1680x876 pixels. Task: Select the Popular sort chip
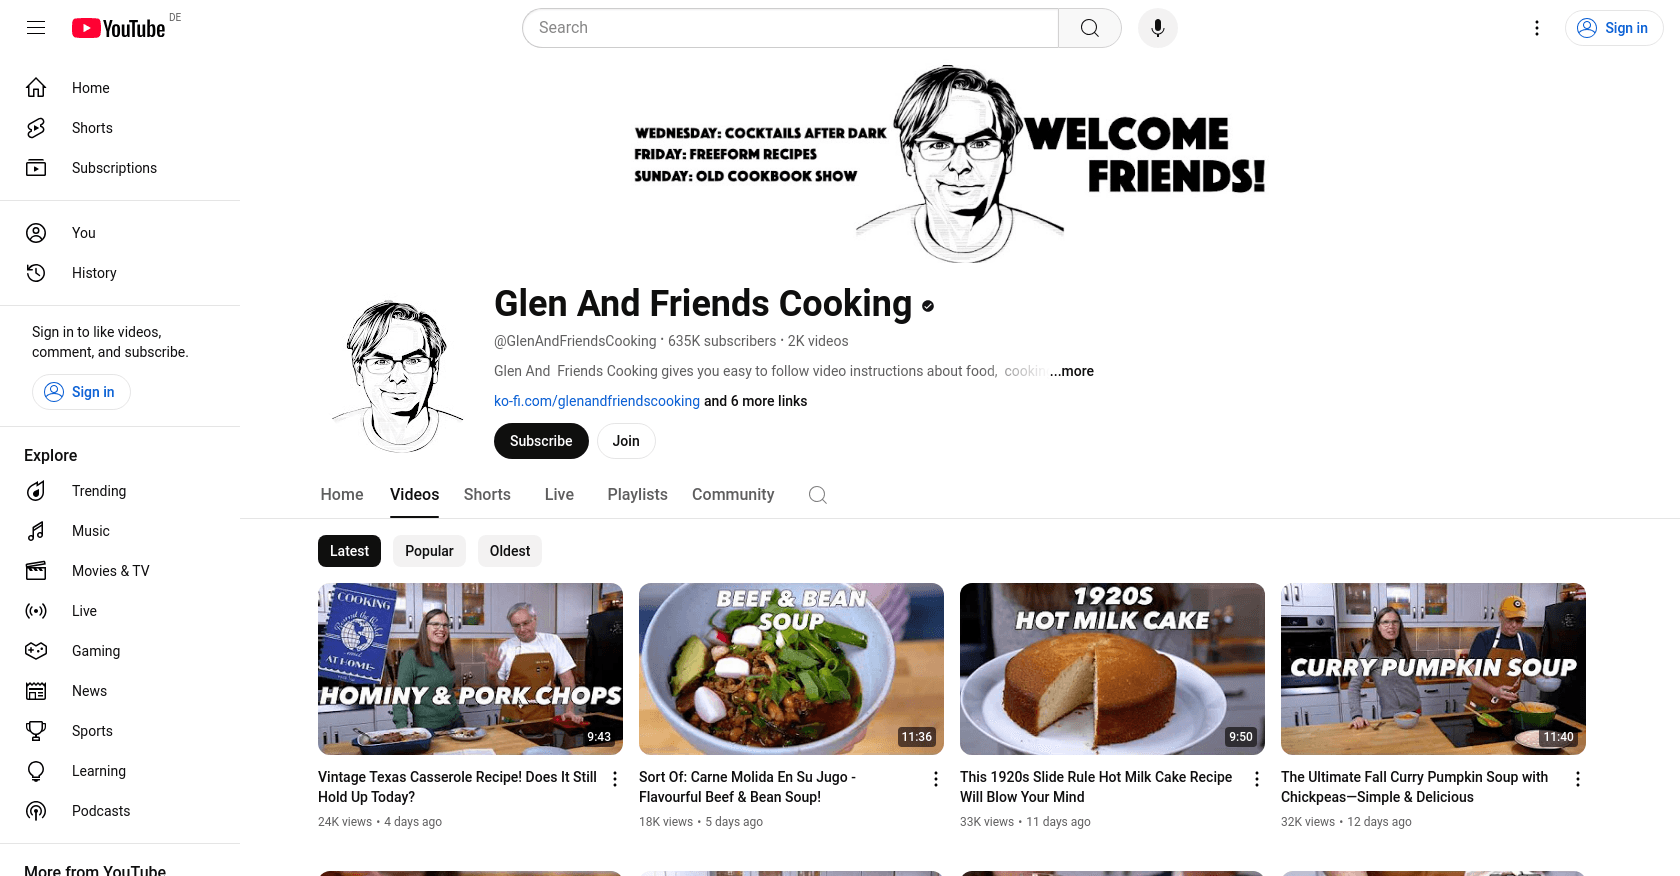coord(429,551)
